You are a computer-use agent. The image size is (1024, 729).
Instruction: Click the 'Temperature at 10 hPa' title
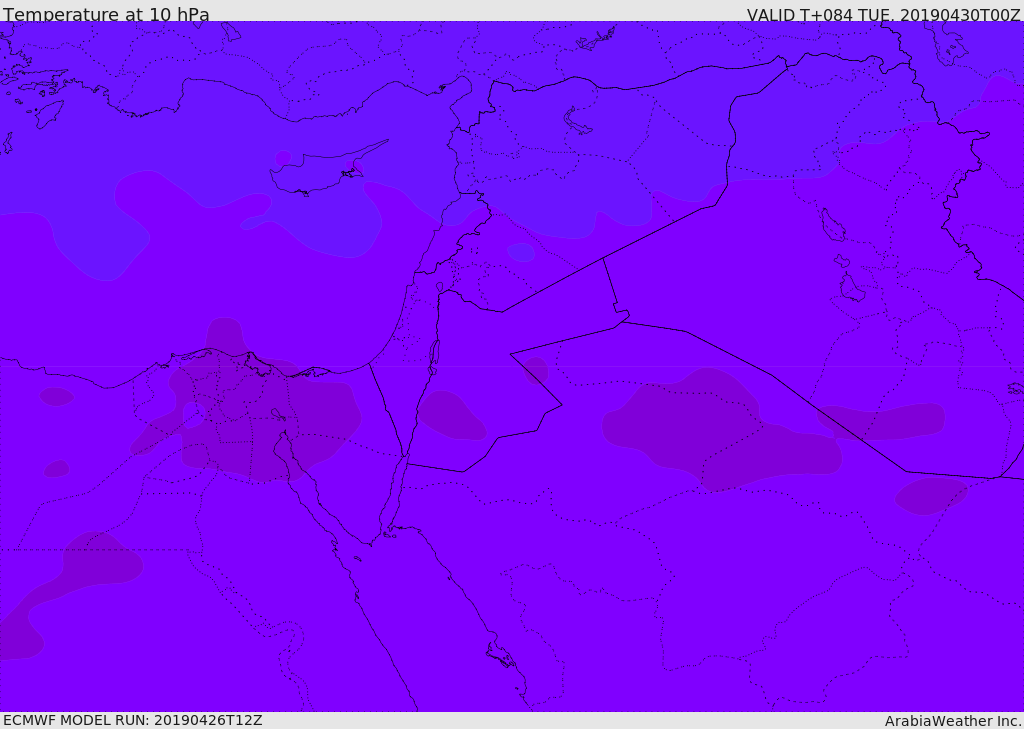click(106, 14)
